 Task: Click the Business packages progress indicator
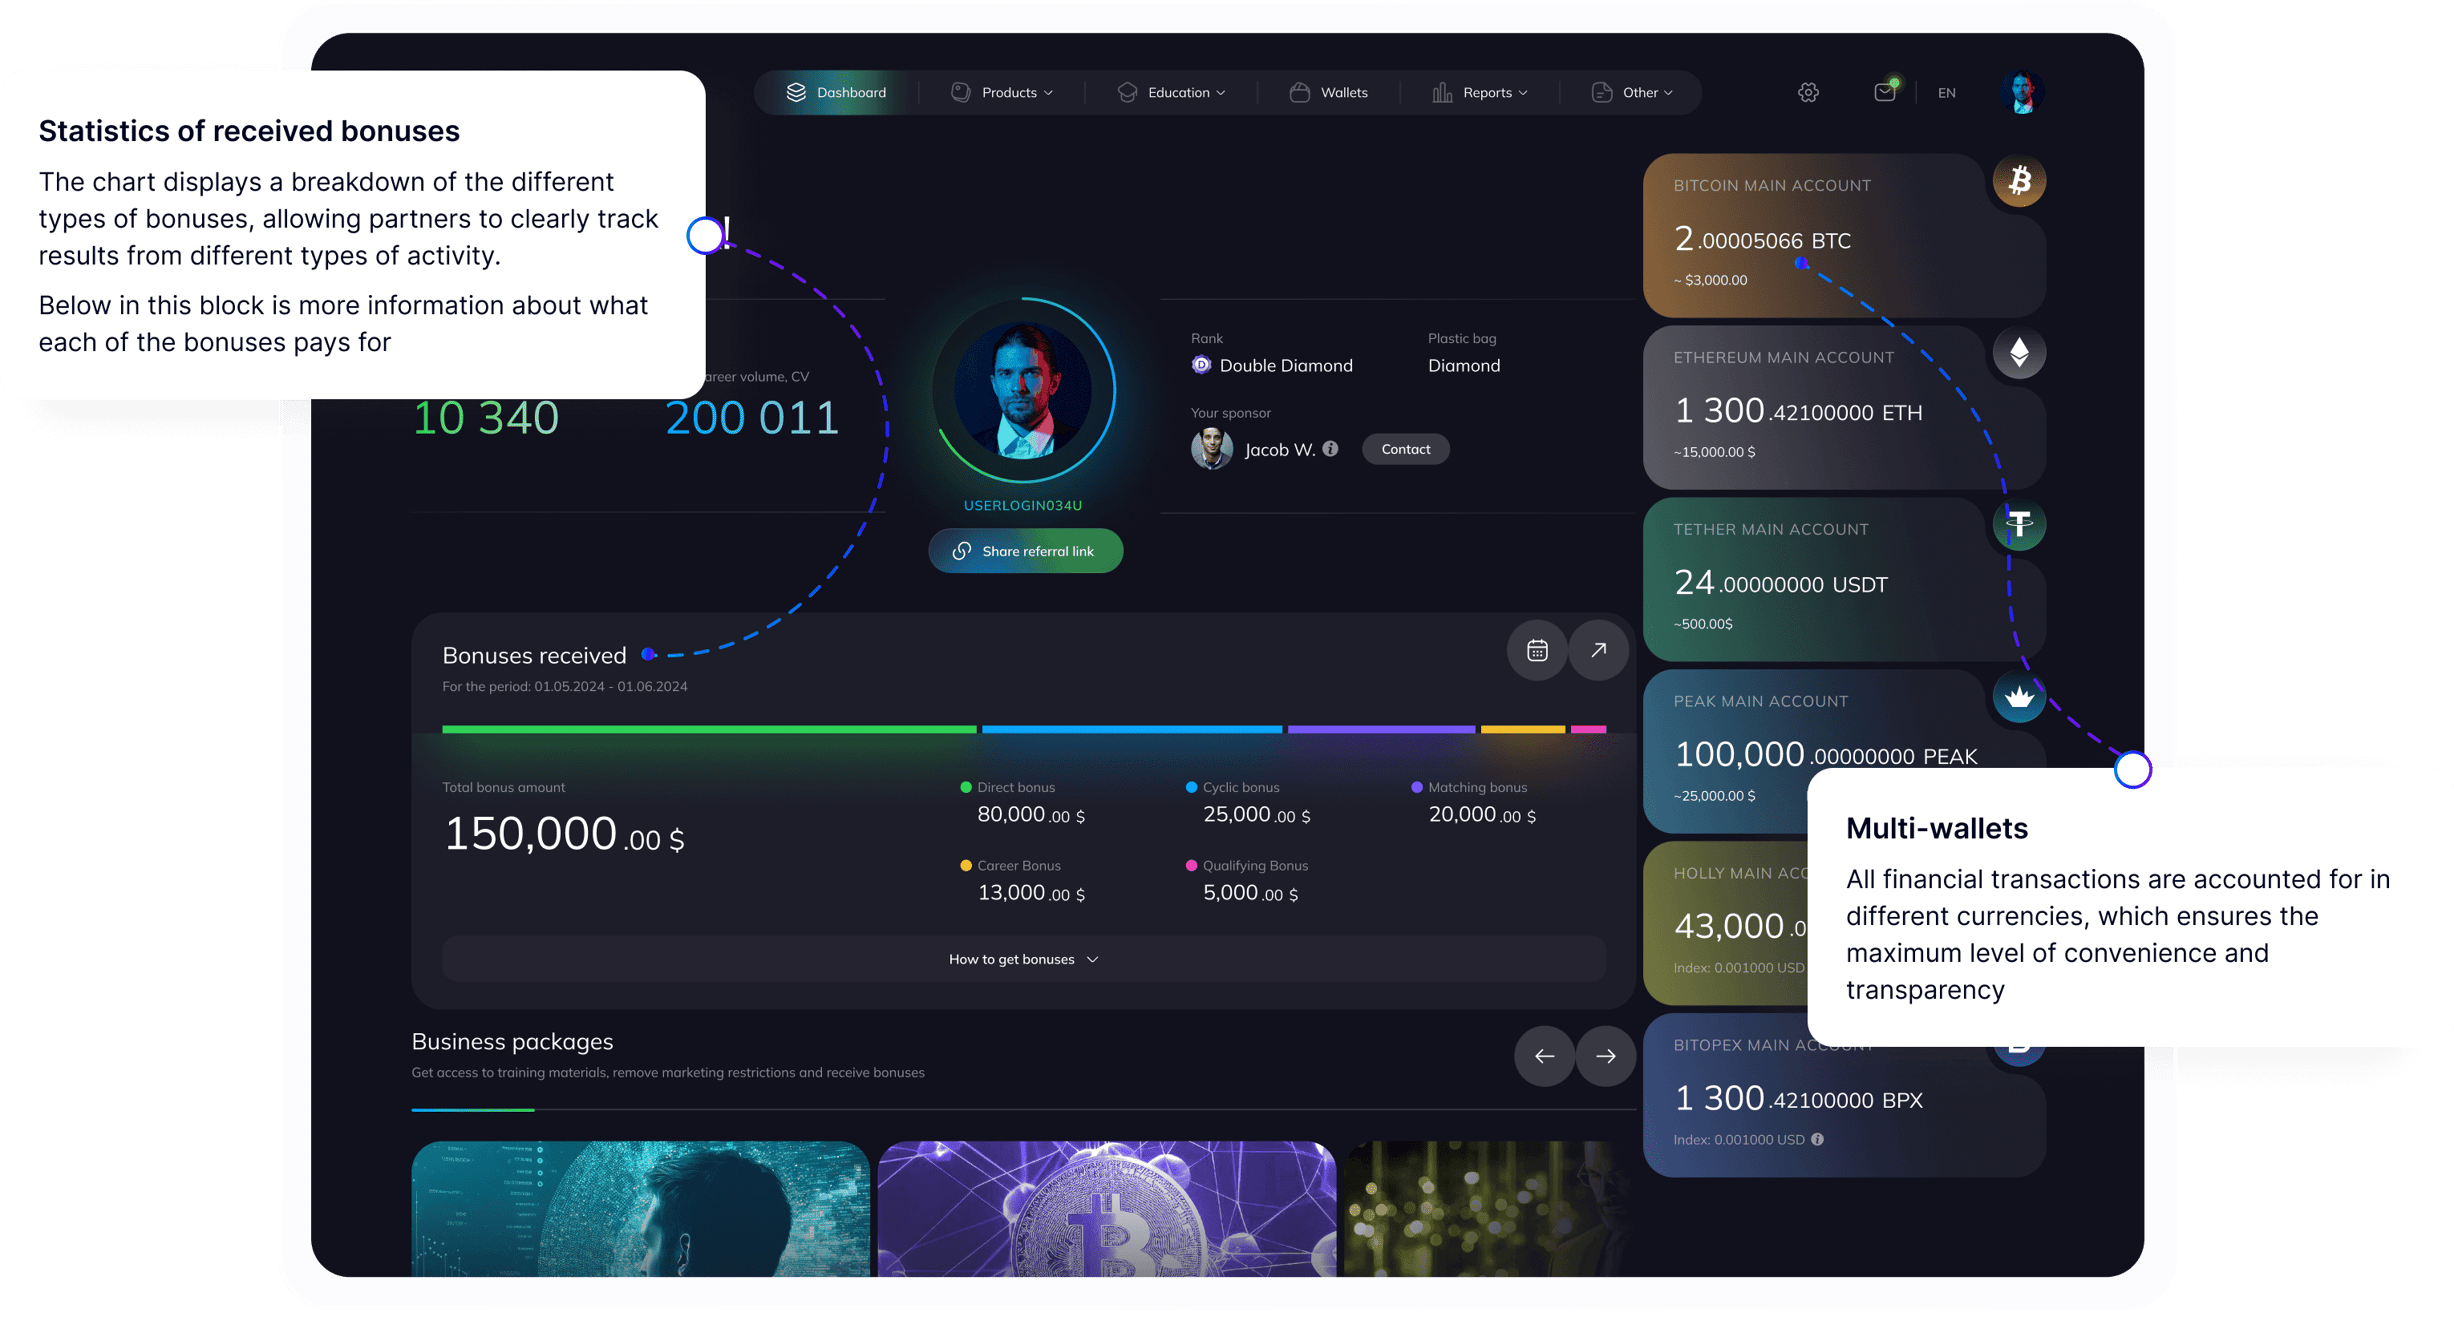click(472, 1109)
